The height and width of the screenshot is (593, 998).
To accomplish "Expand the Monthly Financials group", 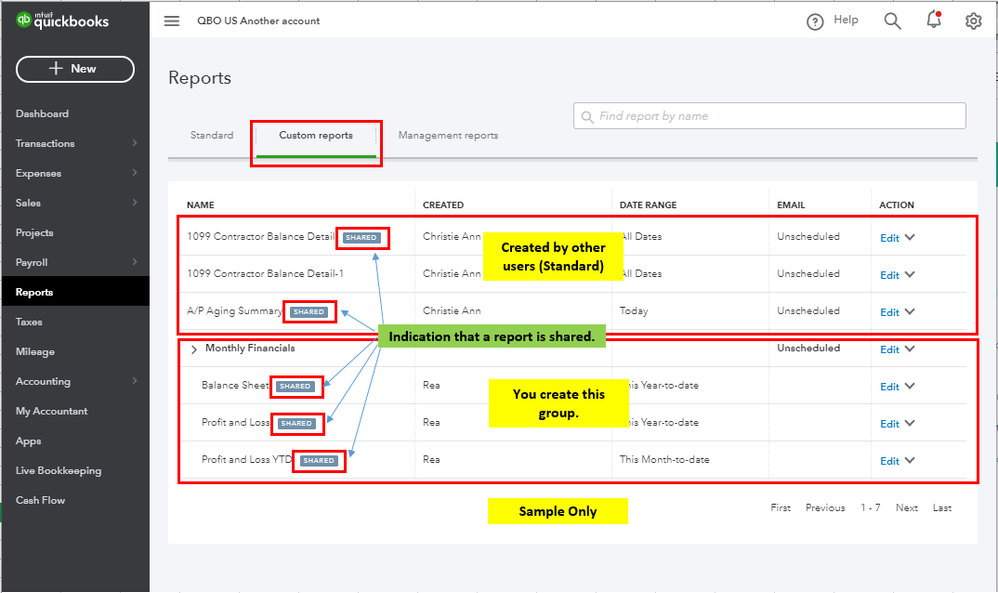I will click(194, 349).
